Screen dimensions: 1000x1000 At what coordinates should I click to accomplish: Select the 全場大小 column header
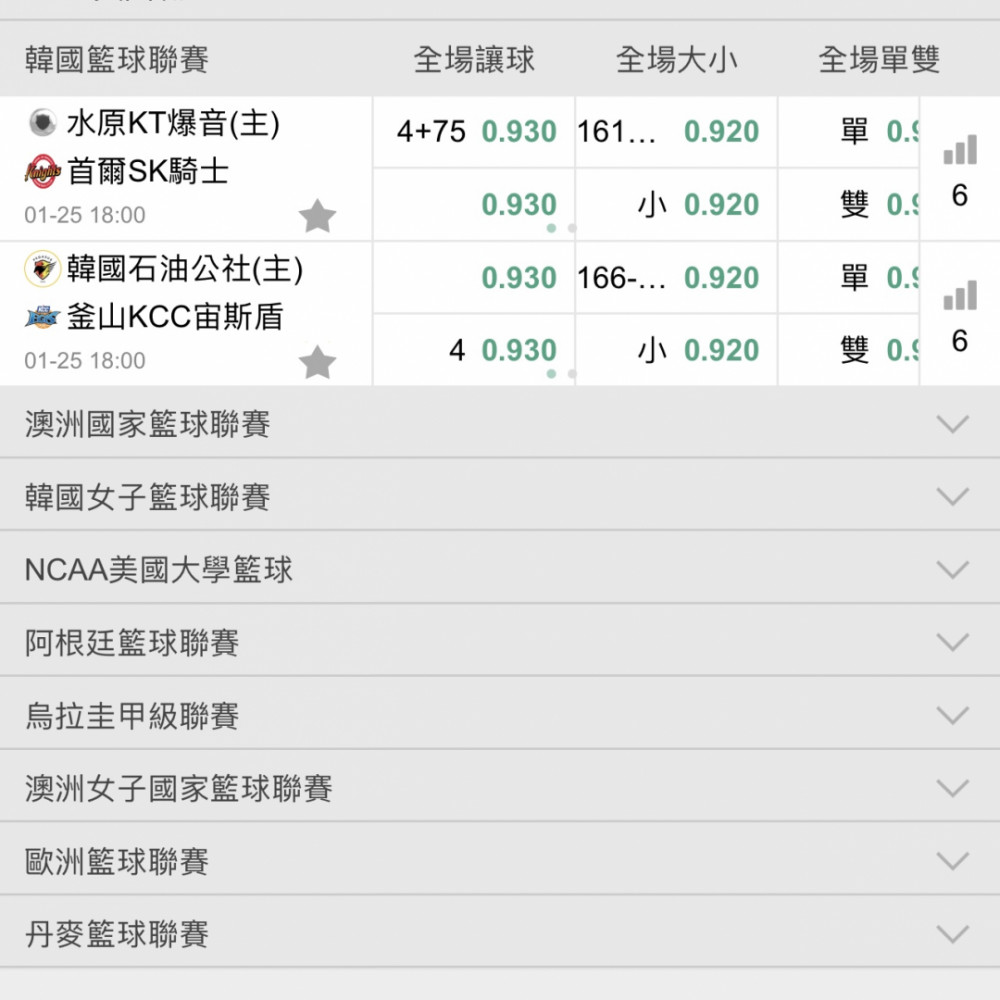click(x=676, y=60)
